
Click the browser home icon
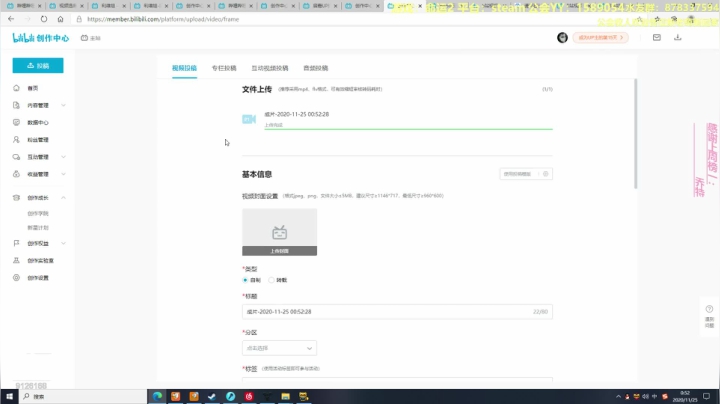click(x=60, y=19)
